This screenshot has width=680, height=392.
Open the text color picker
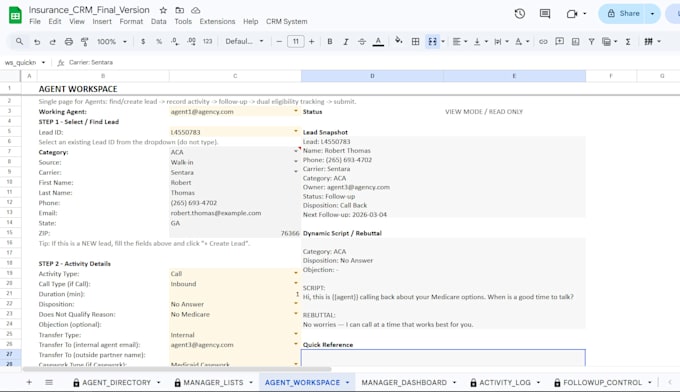(378, 42)
